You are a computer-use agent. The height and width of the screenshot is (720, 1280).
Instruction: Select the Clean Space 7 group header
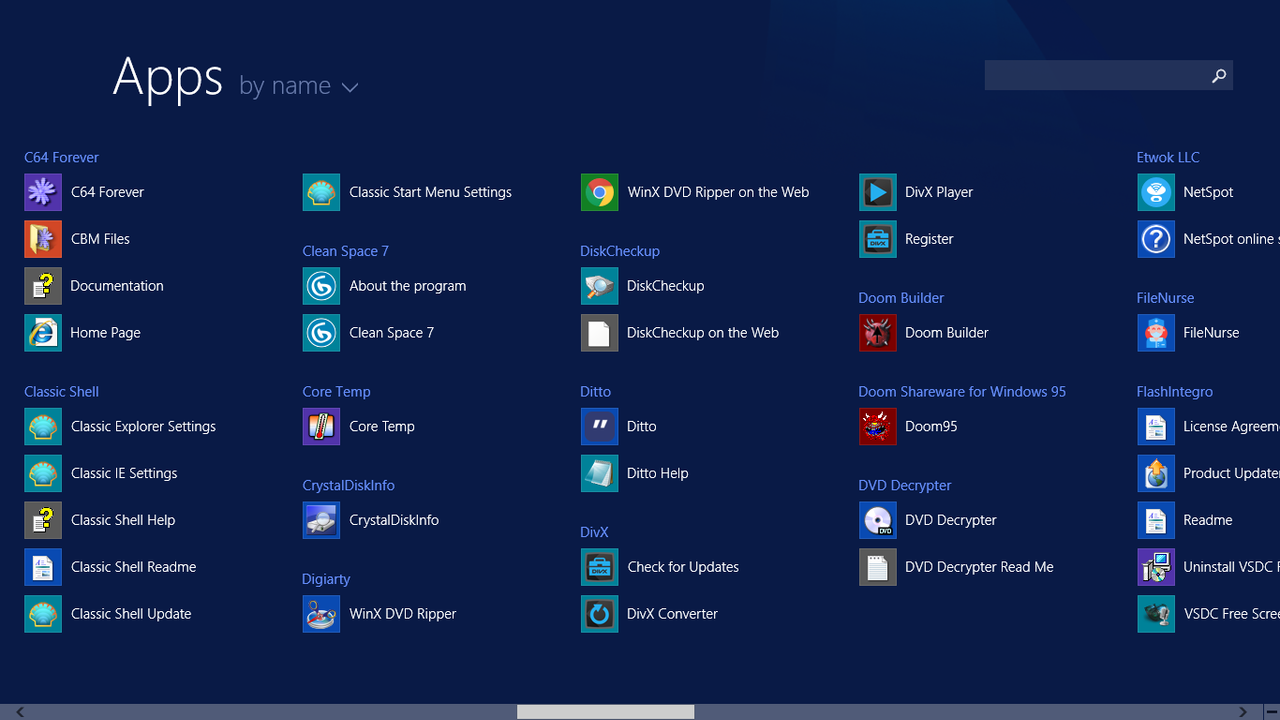345,251
